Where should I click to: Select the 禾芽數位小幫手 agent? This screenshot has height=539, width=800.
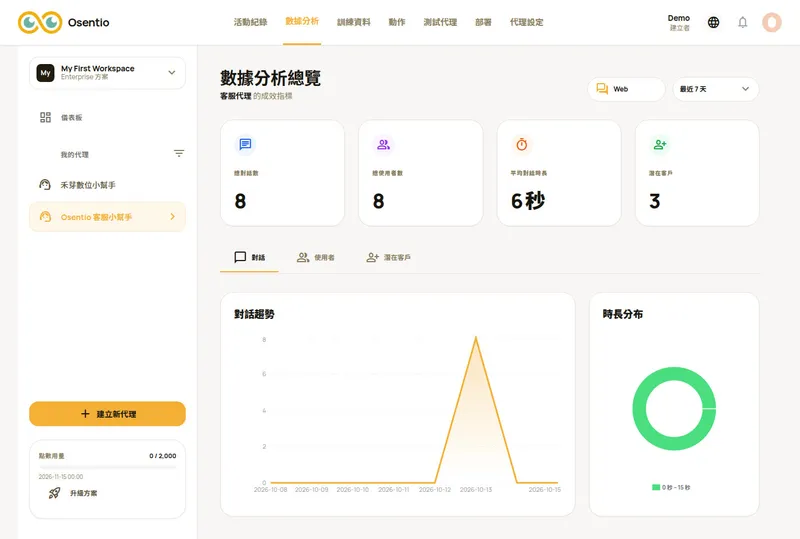pyautogui.click(x=107, y=185)
